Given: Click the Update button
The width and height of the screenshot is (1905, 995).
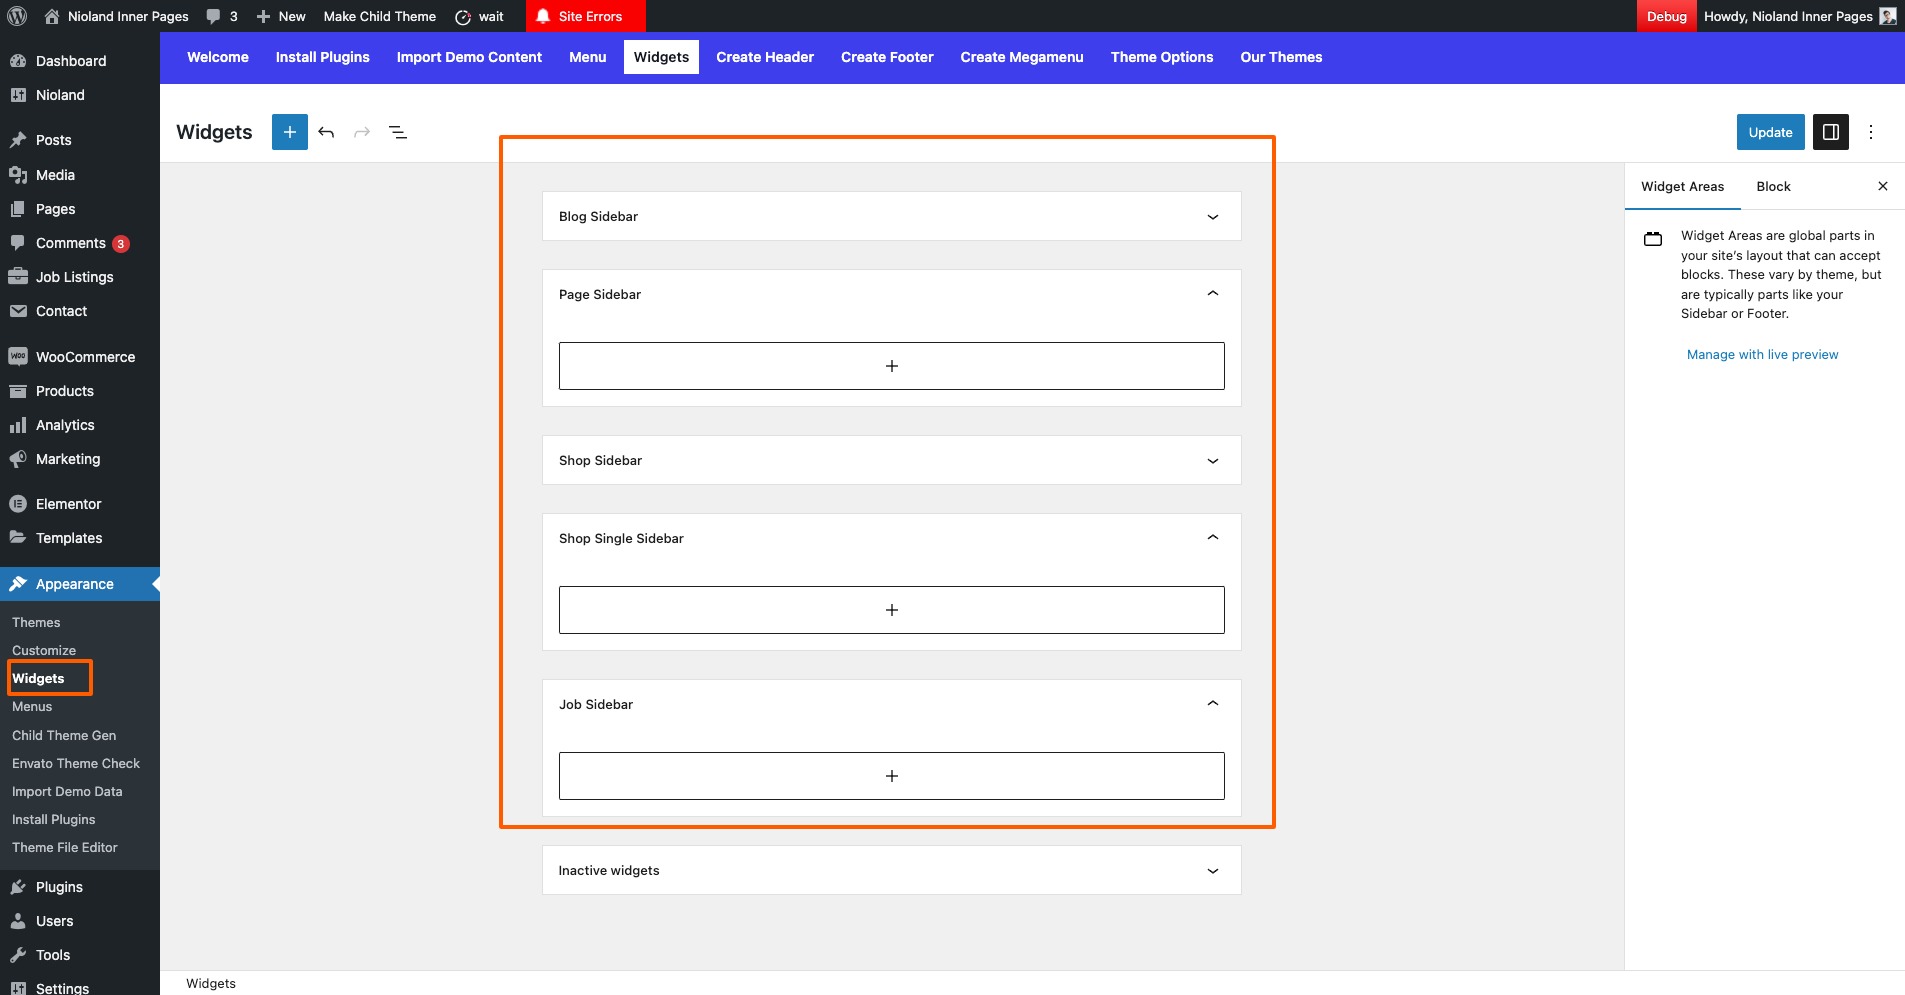Looking at the screenshot, I should click(x=1769, y=132).
